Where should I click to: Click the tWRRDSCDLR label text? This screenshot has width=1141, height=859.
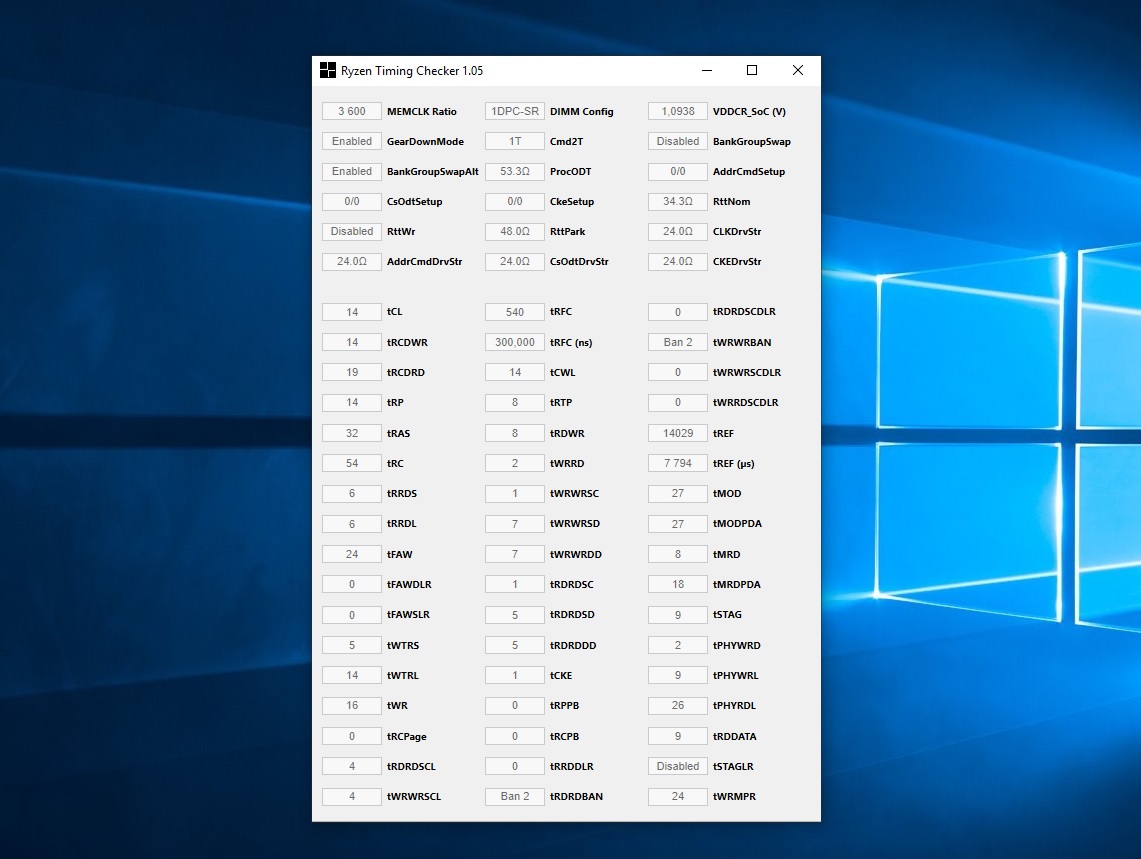pos(746,402)
